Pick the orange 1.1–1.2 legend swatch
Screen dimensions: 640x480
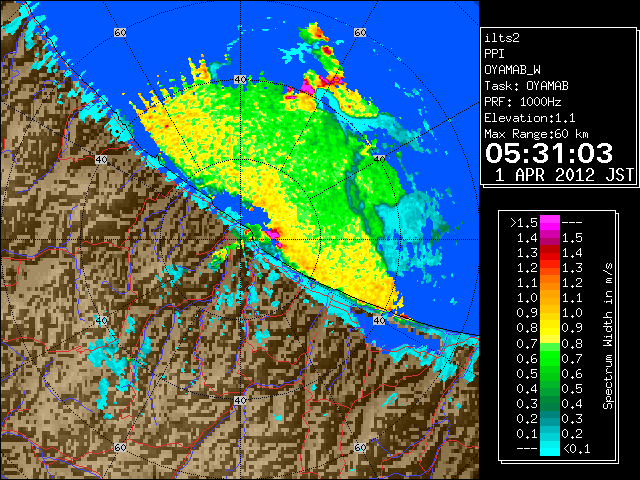point(549,283)
